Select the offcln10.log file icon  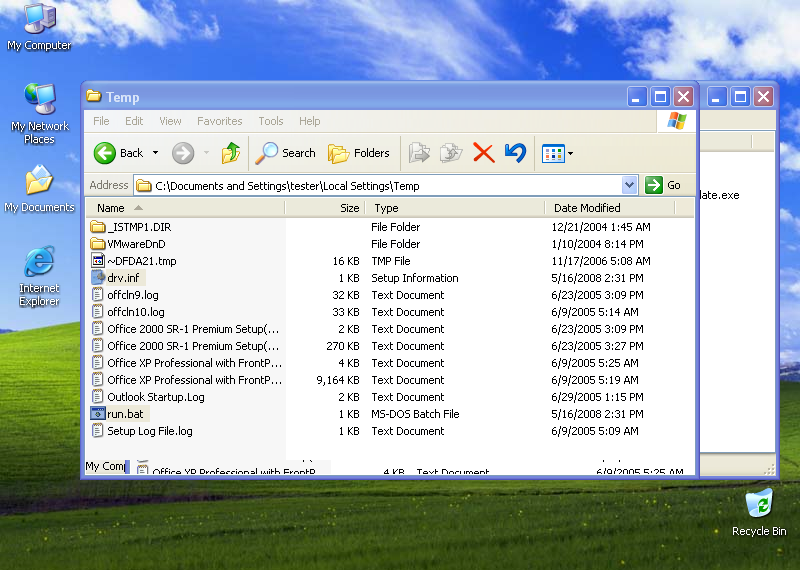97,311
